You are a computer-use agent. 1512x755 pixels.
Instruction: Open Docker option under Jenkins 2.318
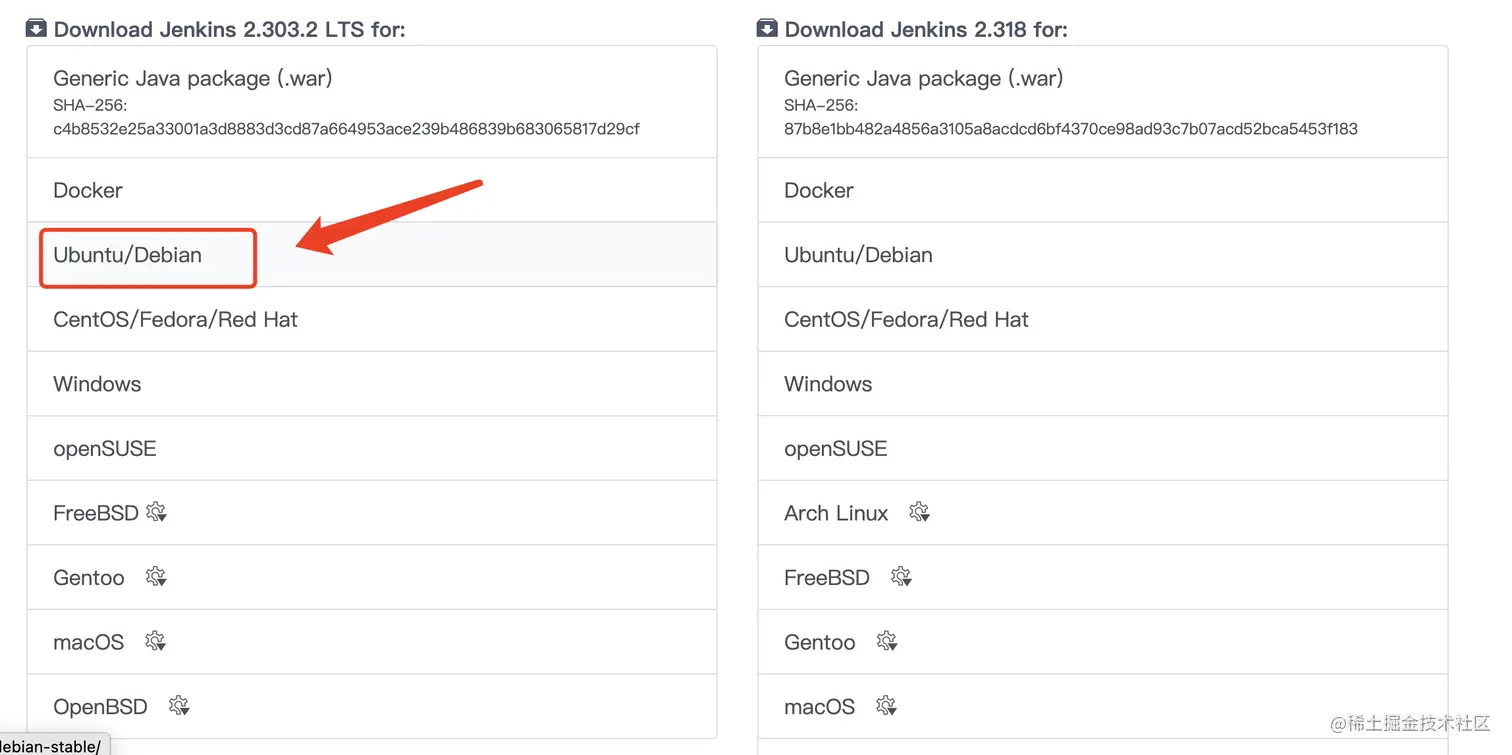1103,190
